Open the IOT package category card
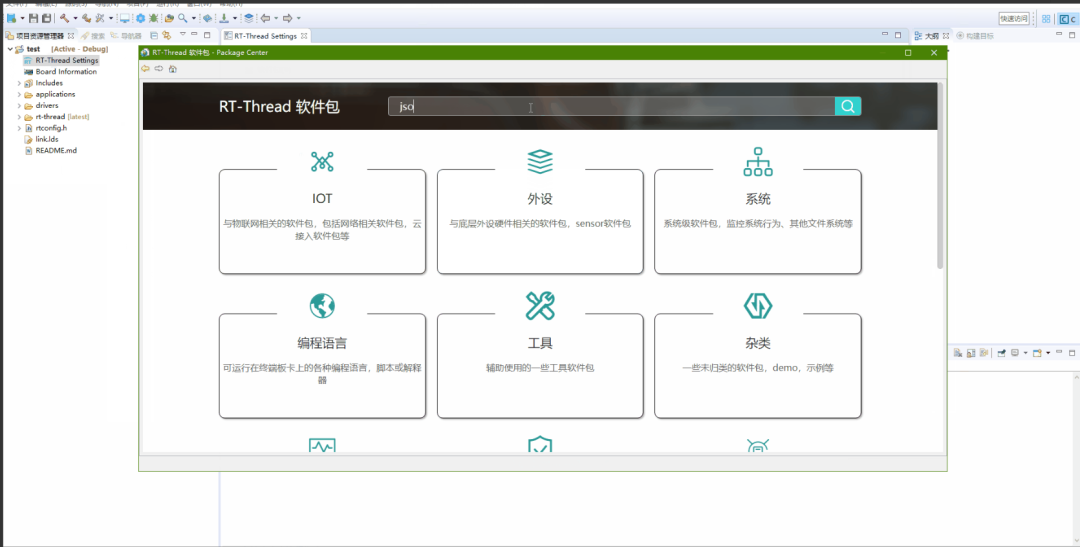Viewport: 1080px width, 547px height. 322,221
